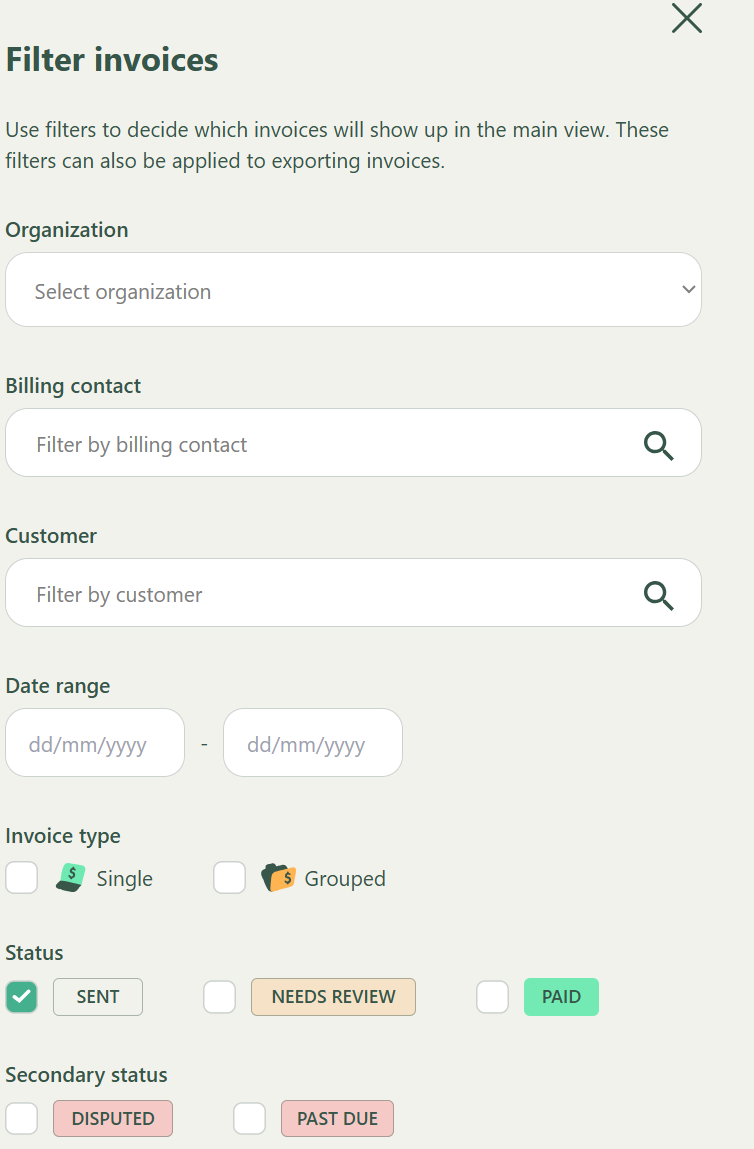
Task: Focus the Filter by billing contact field
Action: 320,445
